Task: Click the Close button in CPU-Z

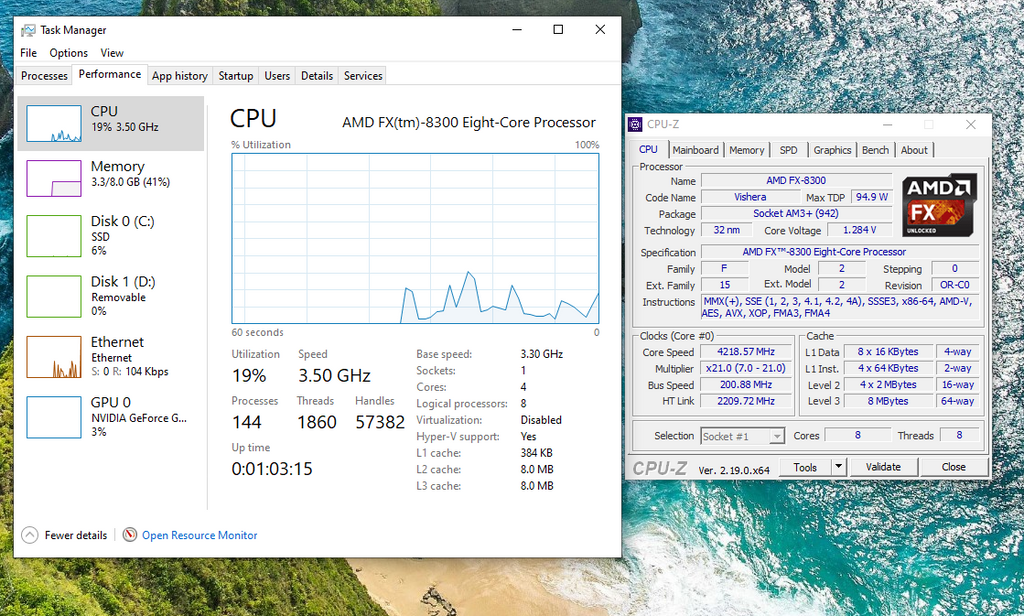Action: pyautogui.click(x=953, y=467)
